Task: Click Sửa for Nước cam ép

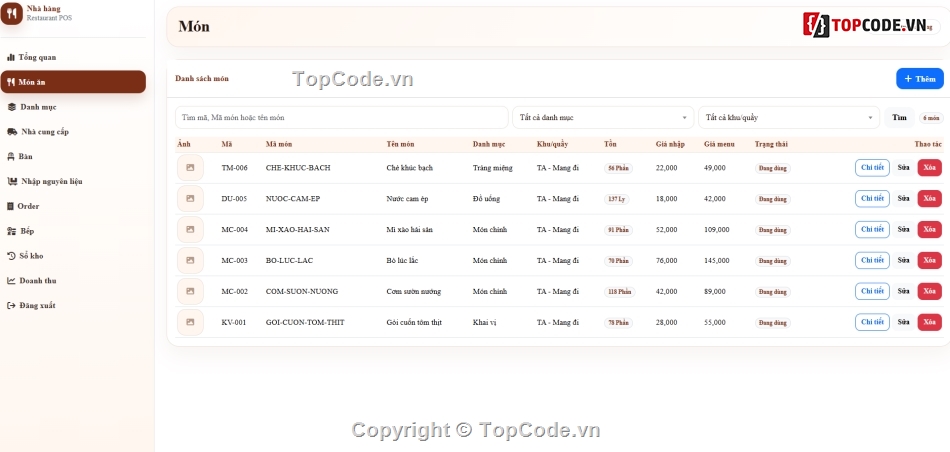Action: (903, 199)
